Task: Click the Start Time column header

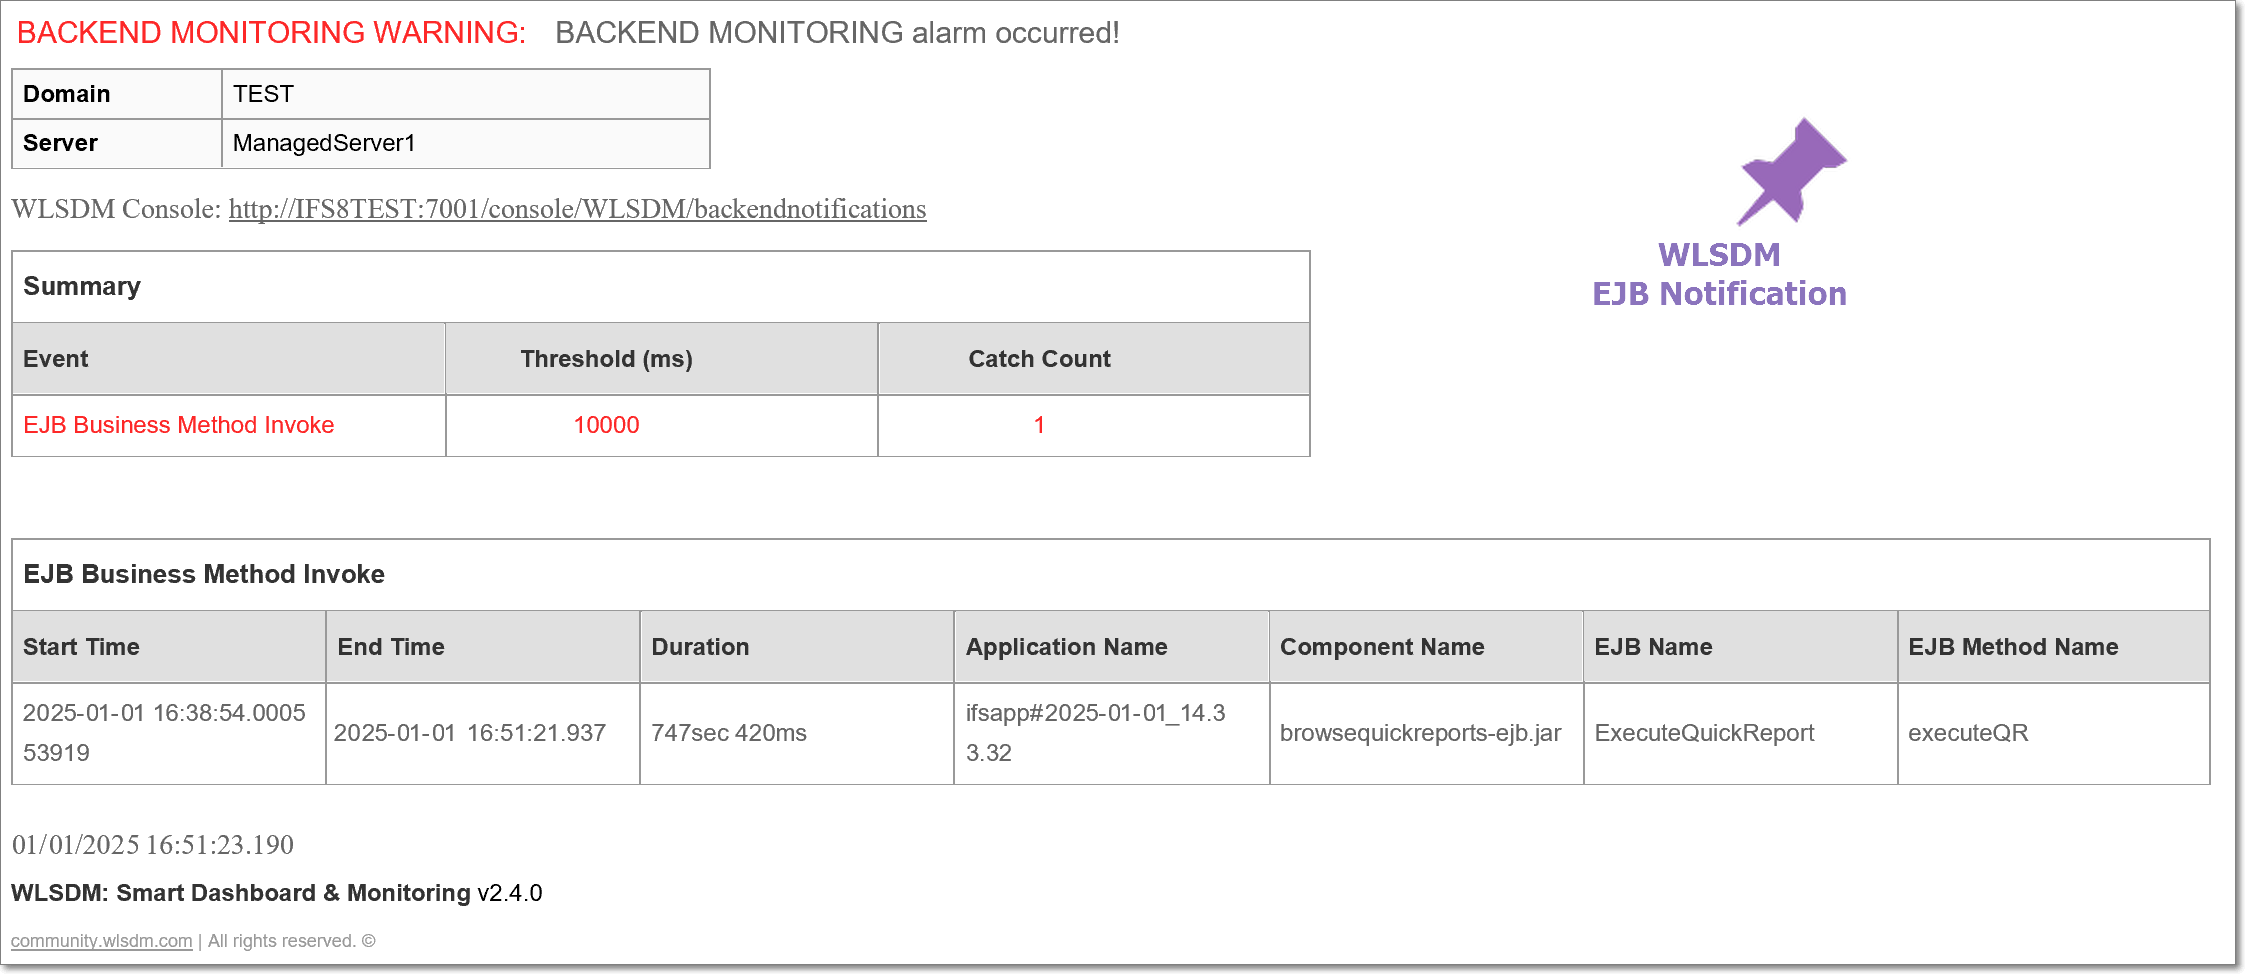Action: point(168,647)
